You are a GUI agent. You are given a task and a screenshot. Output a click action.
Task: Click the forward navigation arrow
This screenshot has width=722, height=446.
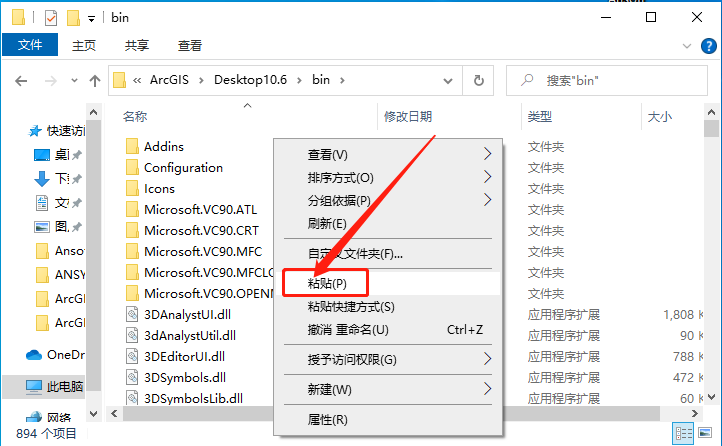tap(50, 81)
